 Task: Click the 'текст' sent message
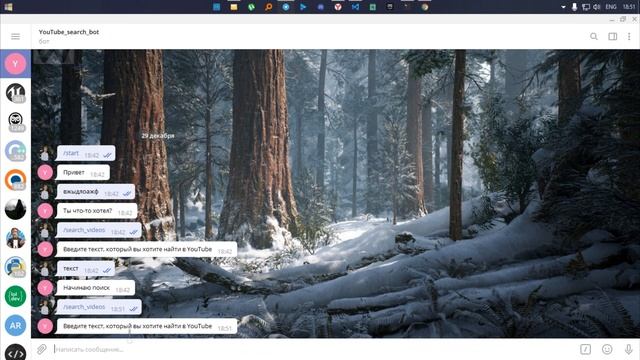[x=86, y=269]
